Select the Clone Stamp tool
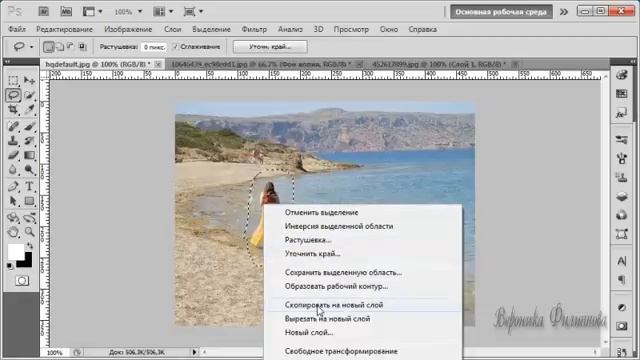This screenshot has height=360, width=640. tap(13, 141)
